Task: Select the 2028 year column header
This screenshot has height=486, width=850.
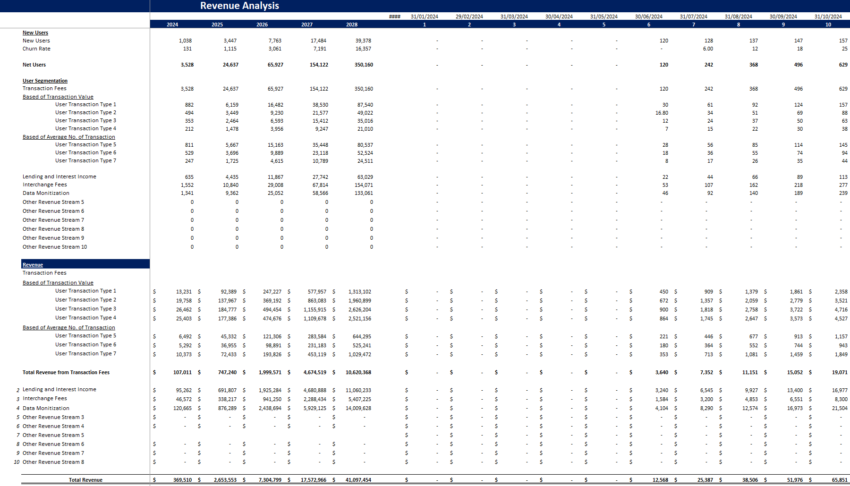Action: click(351, 24)
